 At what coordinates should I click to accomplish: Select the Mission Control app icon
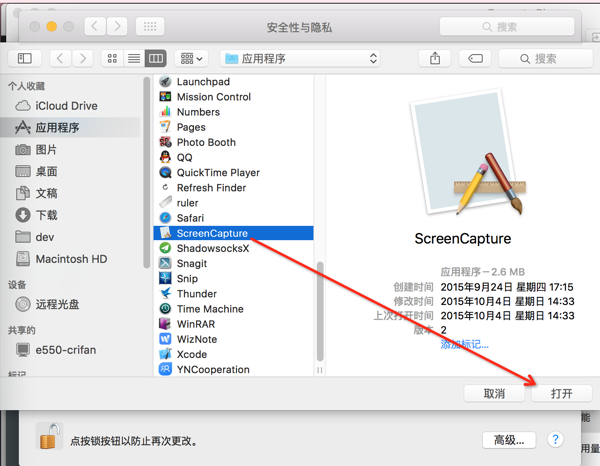coord(165,97)
